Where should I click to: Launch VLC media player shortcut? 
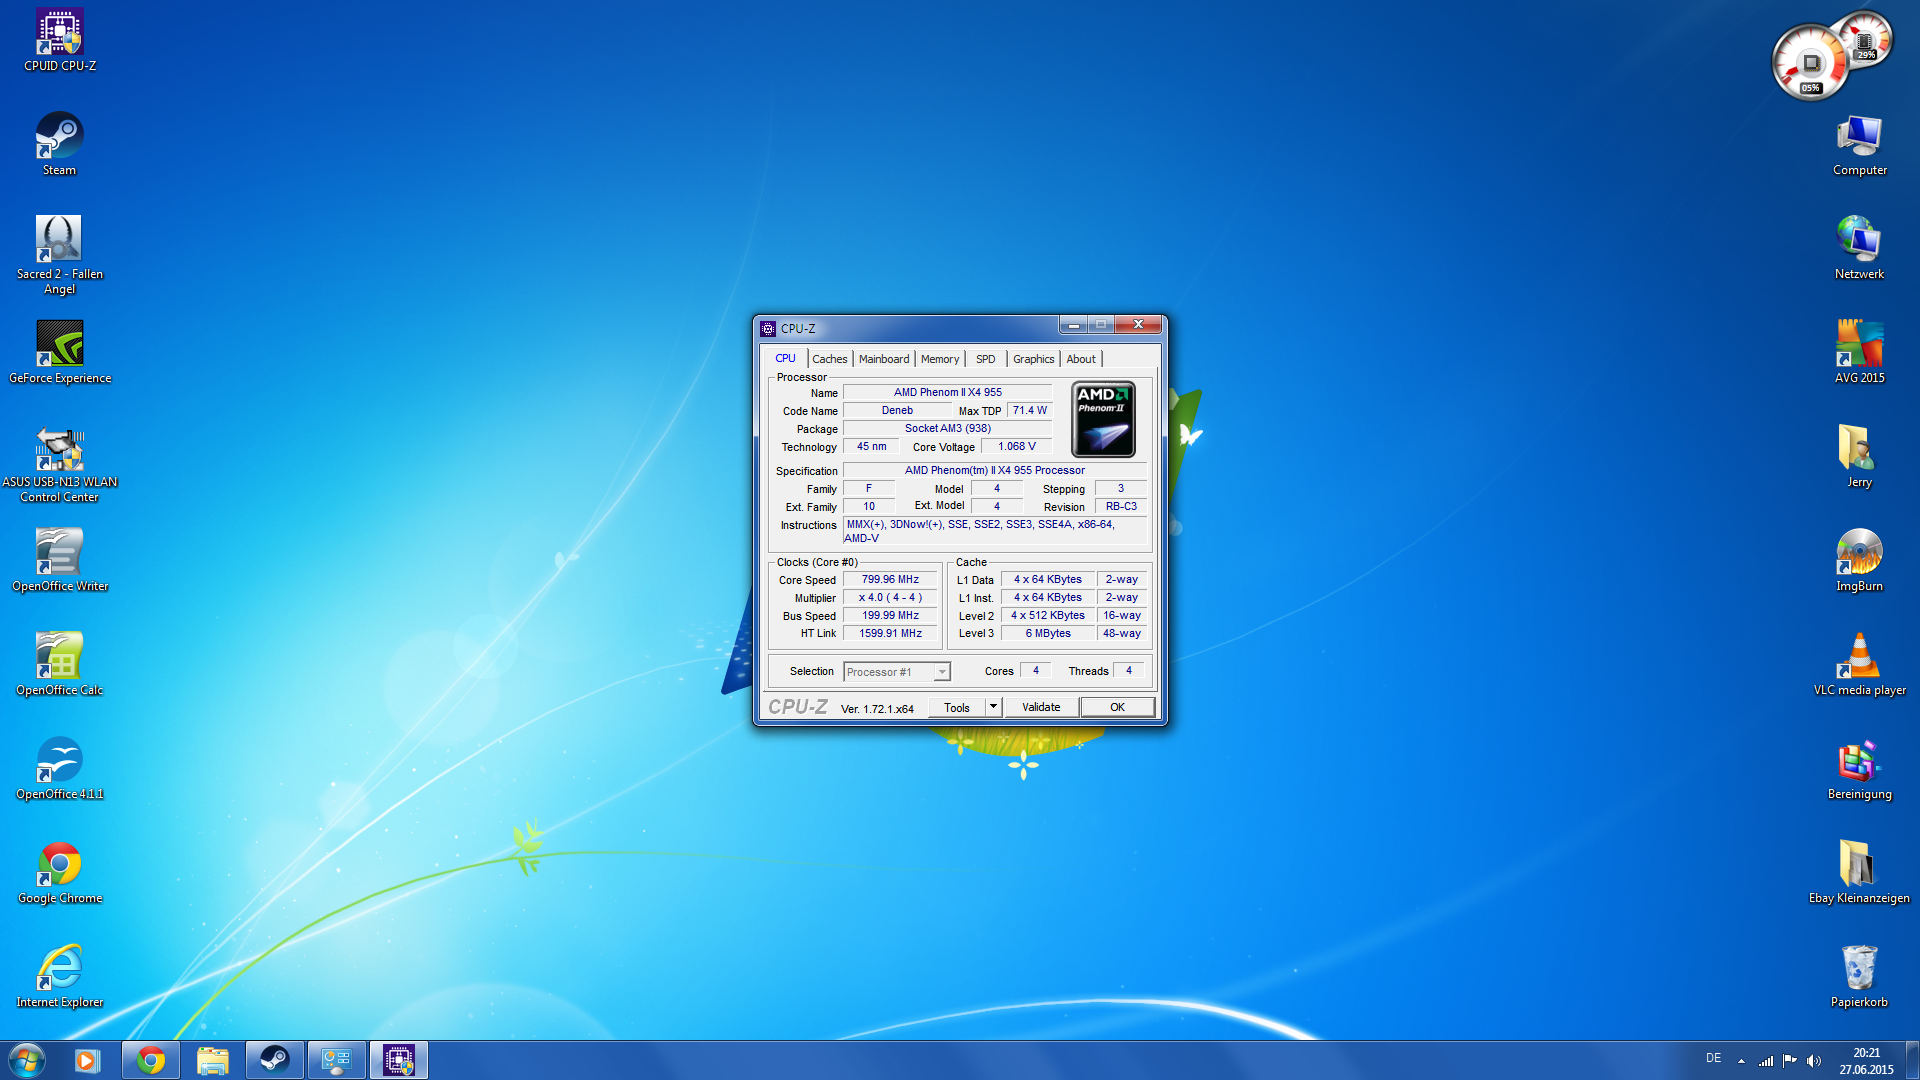1859,656
